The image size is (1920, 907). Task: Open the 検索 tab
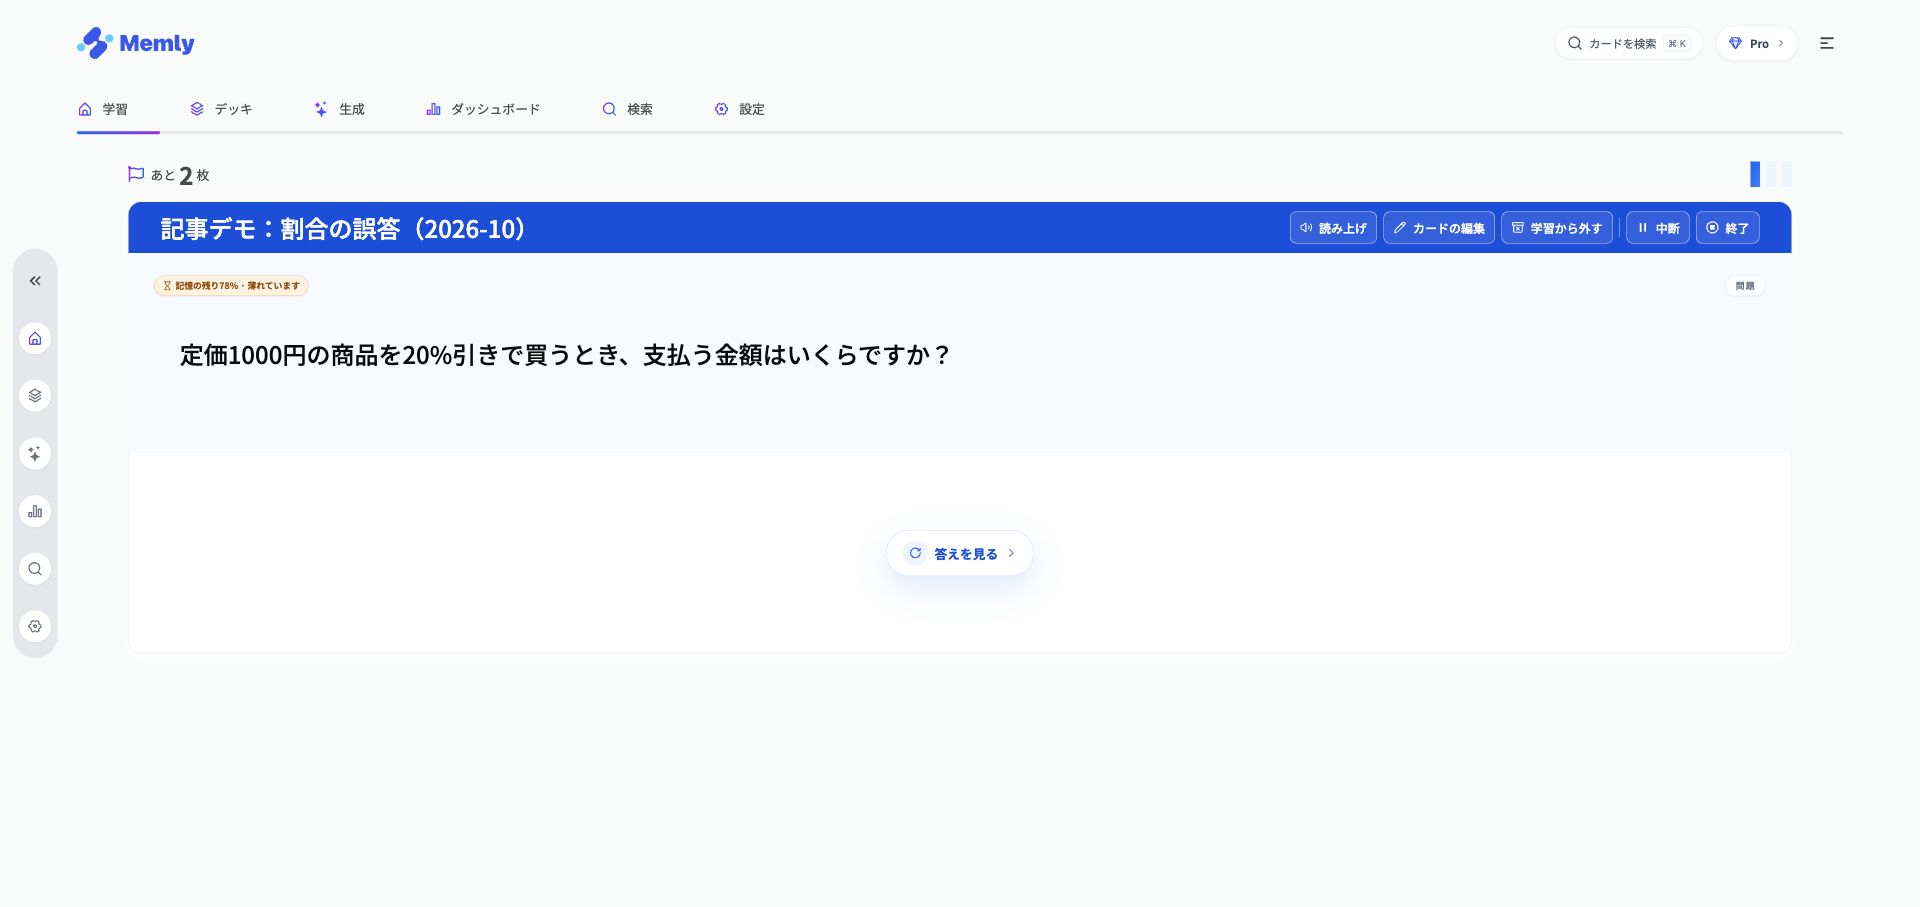tap(627, 109)
